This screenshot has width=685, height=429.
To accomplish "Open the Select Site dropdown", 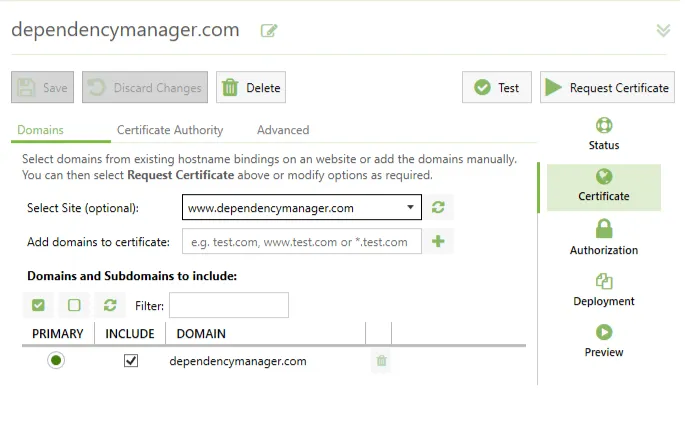I will coord(302,208).
